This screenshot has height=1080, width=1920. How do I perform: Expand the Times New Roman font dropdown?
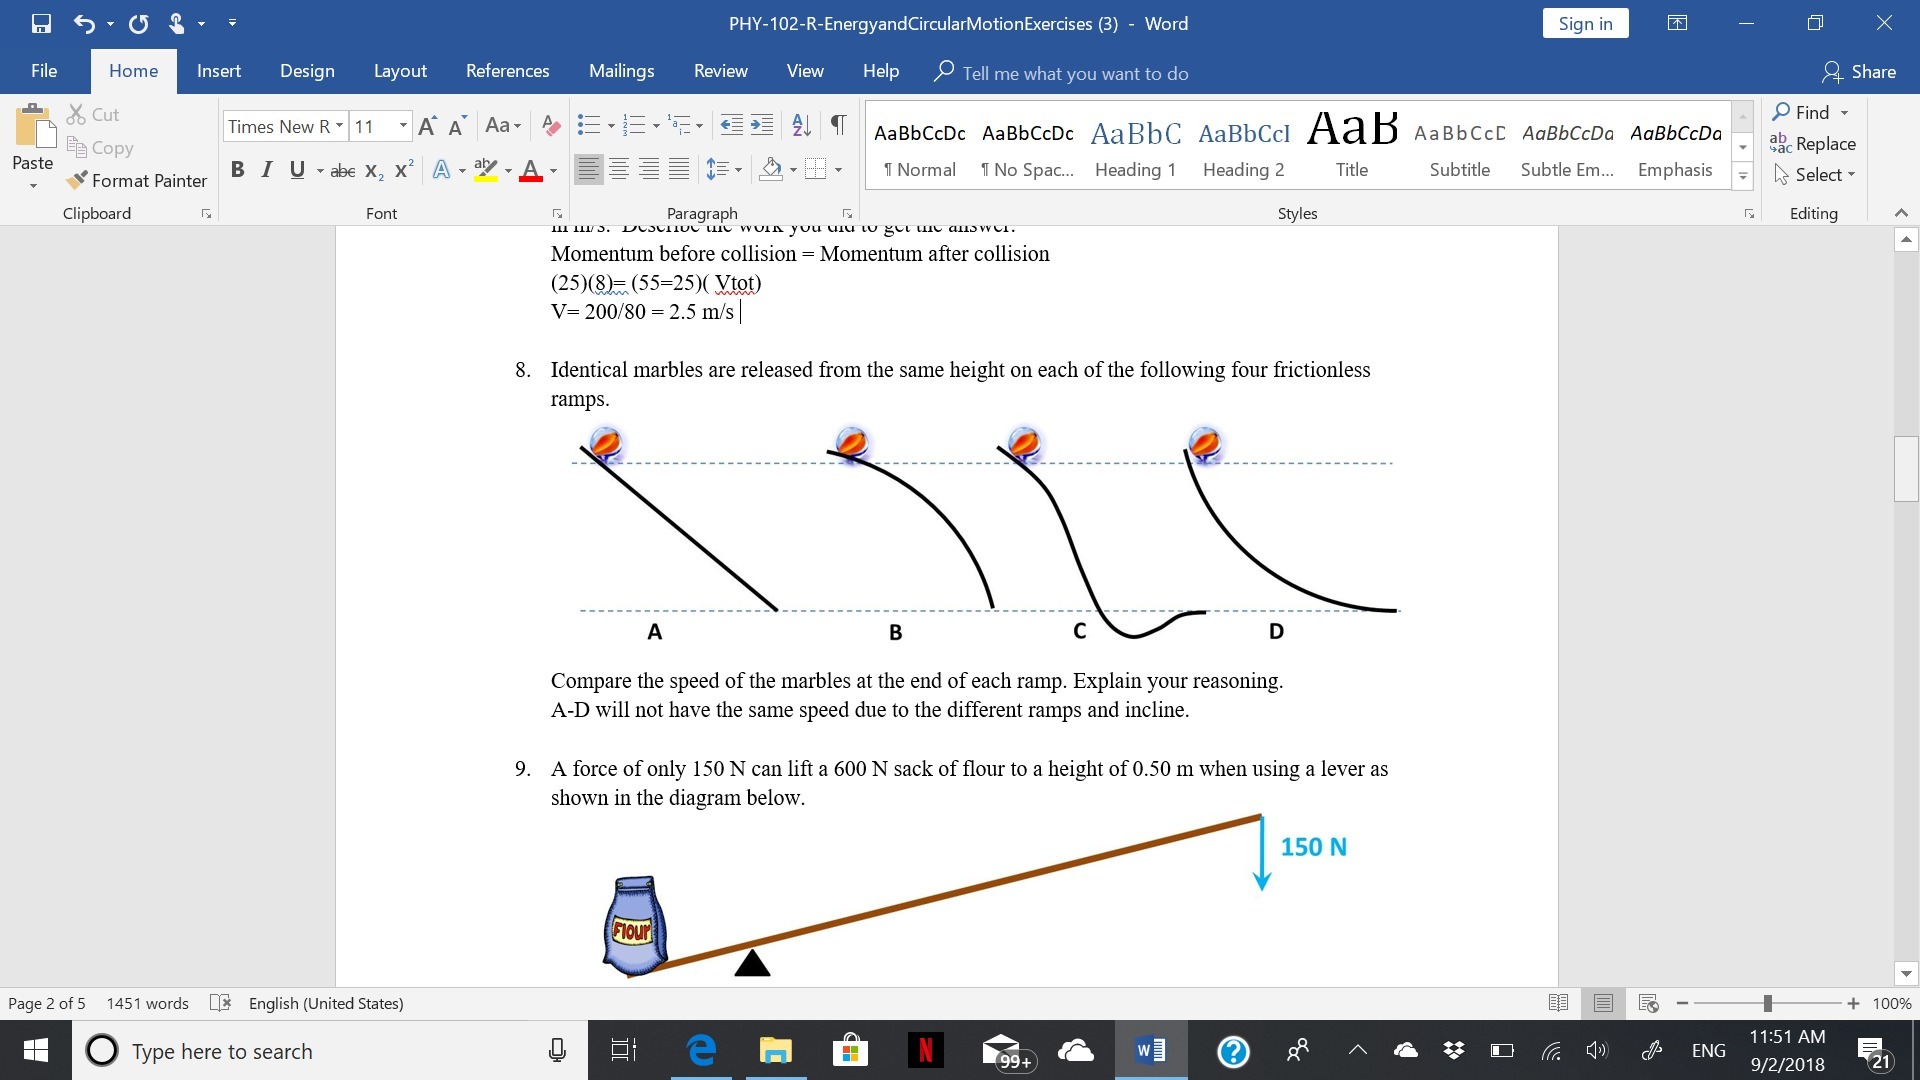click(339, 126)
